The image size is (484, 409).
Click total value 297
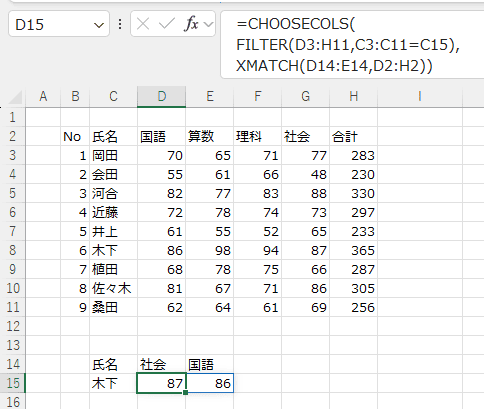(x=354, y=212)
